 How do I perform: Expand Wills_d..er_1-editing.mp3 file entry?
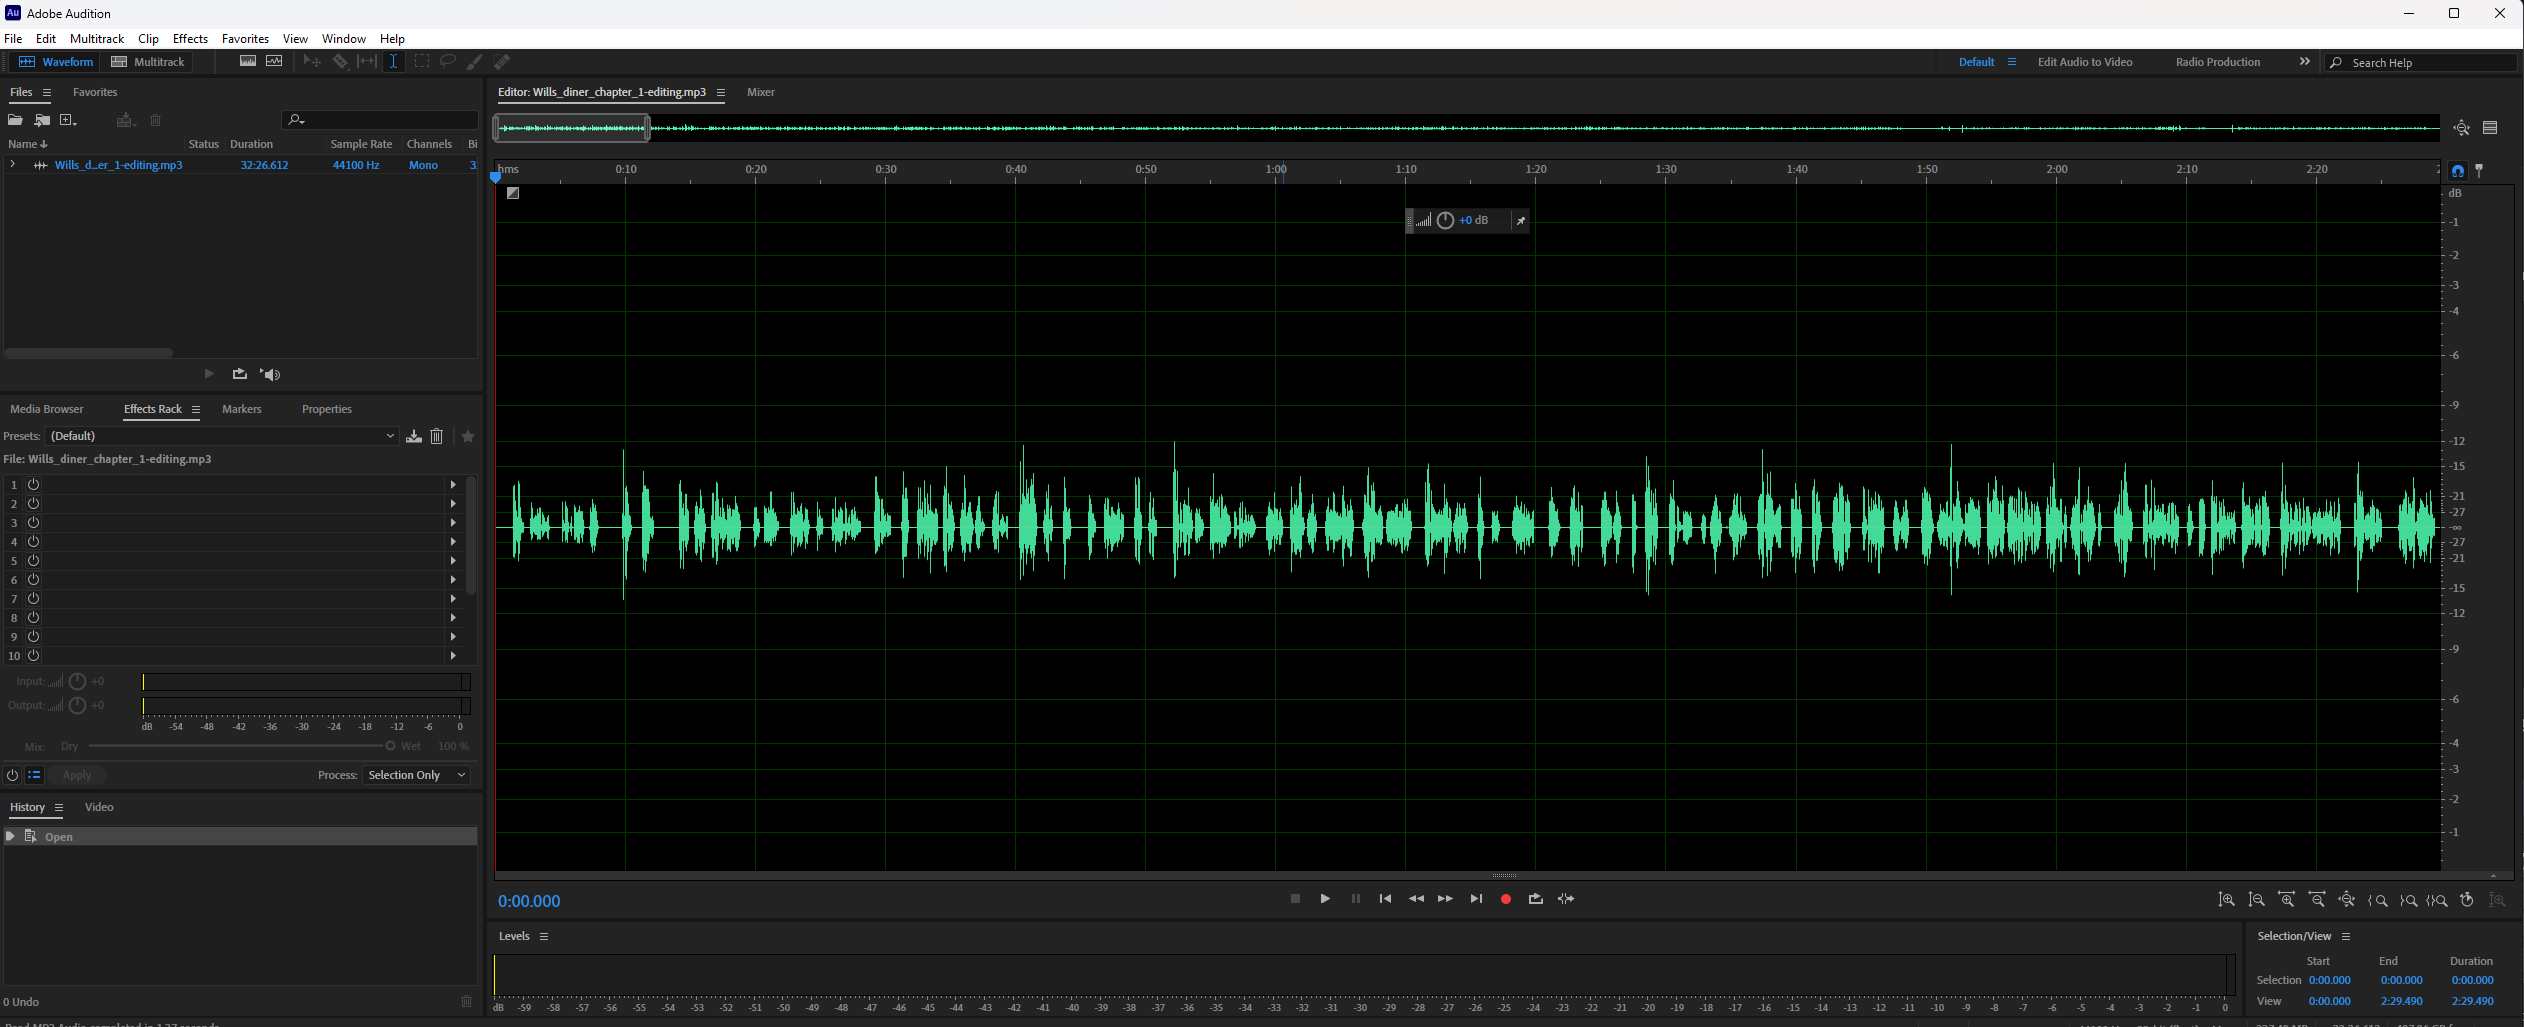click(12, 165)
